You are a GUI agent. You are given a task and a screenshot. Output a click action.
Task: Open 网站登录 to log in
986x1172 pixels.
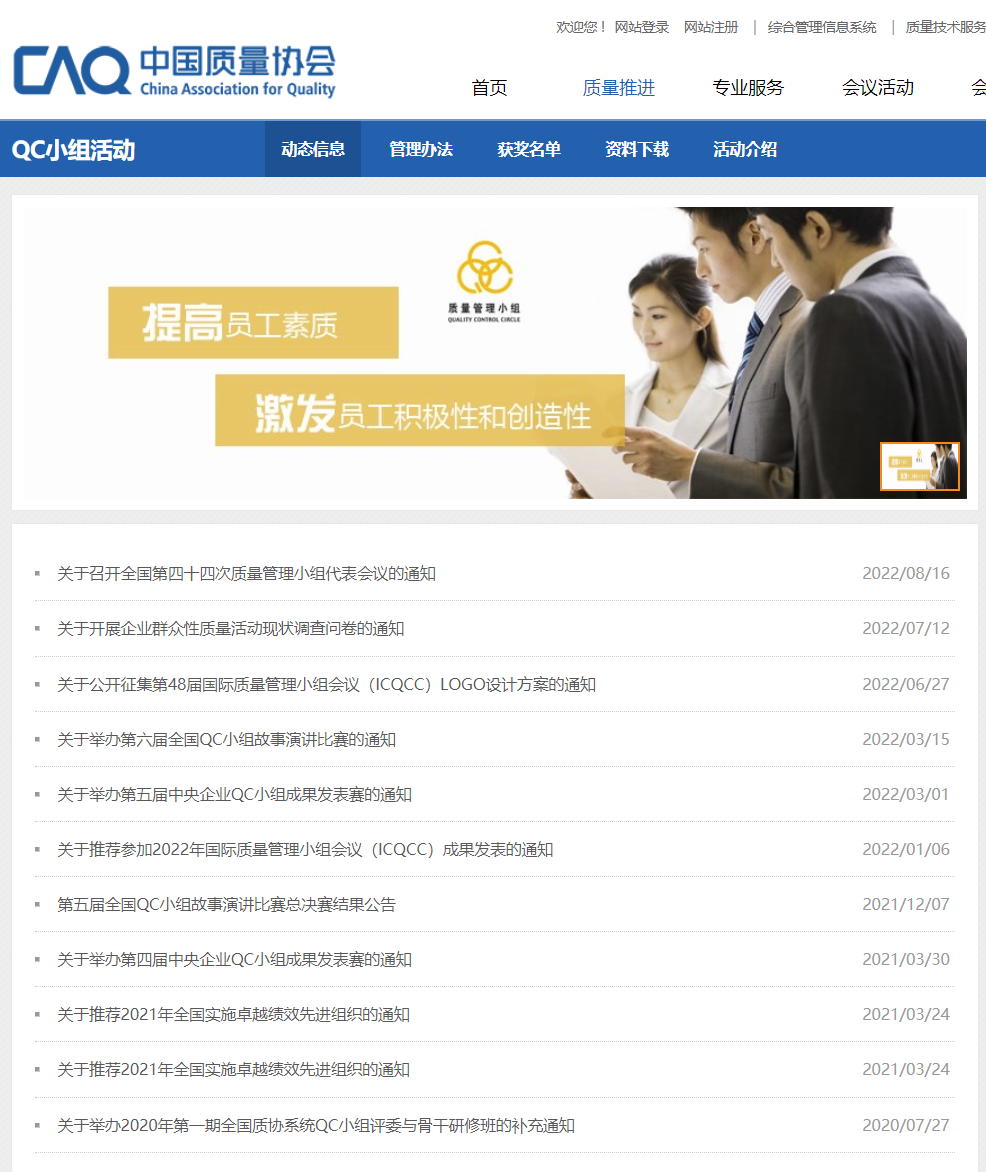(638, 27)
